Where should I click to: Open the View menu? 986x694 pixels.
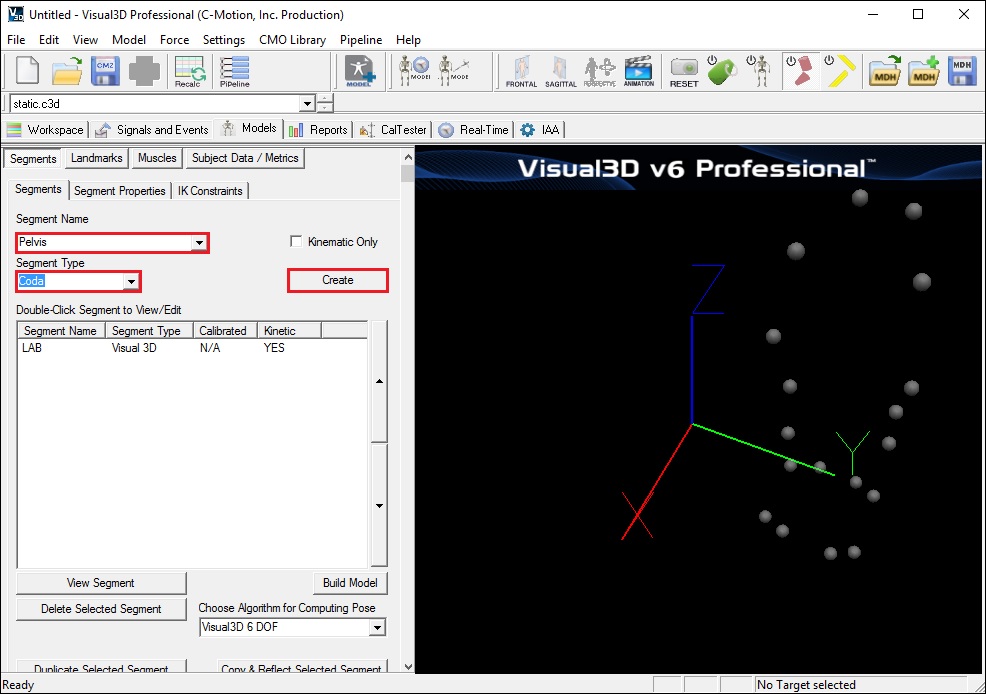[85, 40]
